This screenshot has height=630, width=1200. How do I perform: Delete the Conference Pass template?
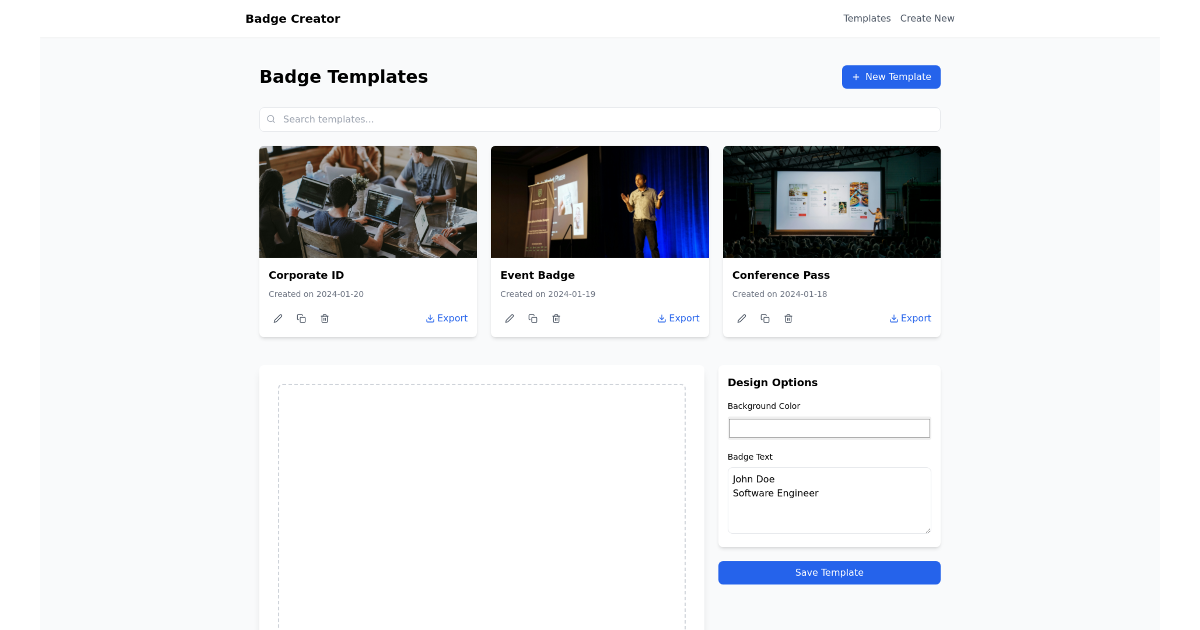click(788, 318)
